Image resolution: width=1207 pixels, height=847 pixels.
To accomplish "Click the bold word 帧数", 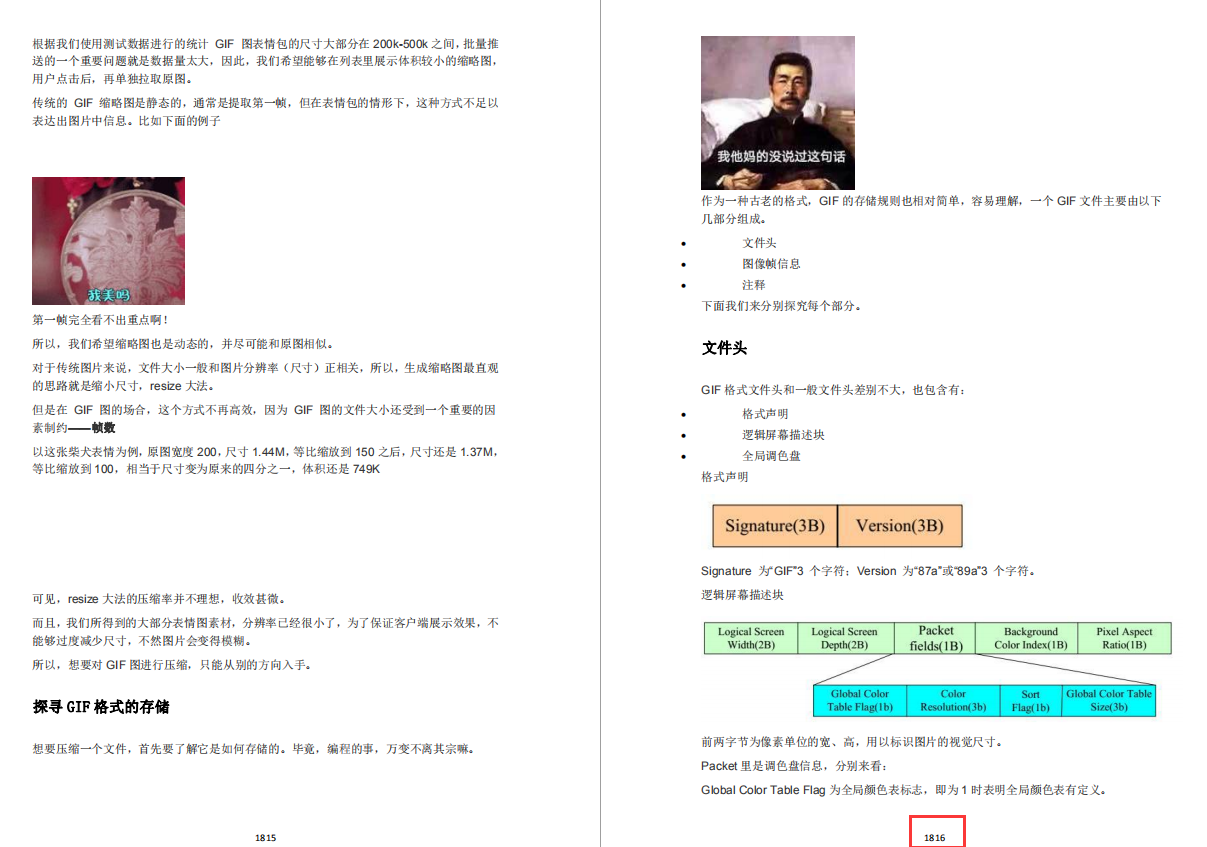I will pos(104,427).
